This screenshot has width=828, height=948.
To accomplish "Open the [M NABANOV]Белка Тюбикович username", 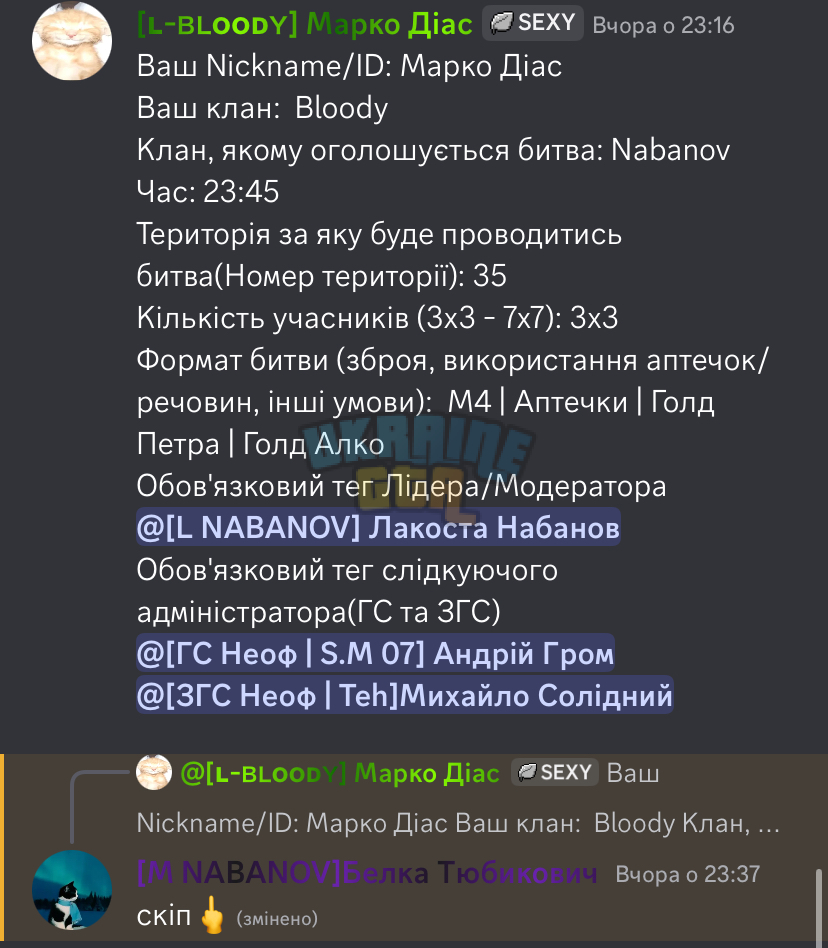I will (x=367, y=873).
